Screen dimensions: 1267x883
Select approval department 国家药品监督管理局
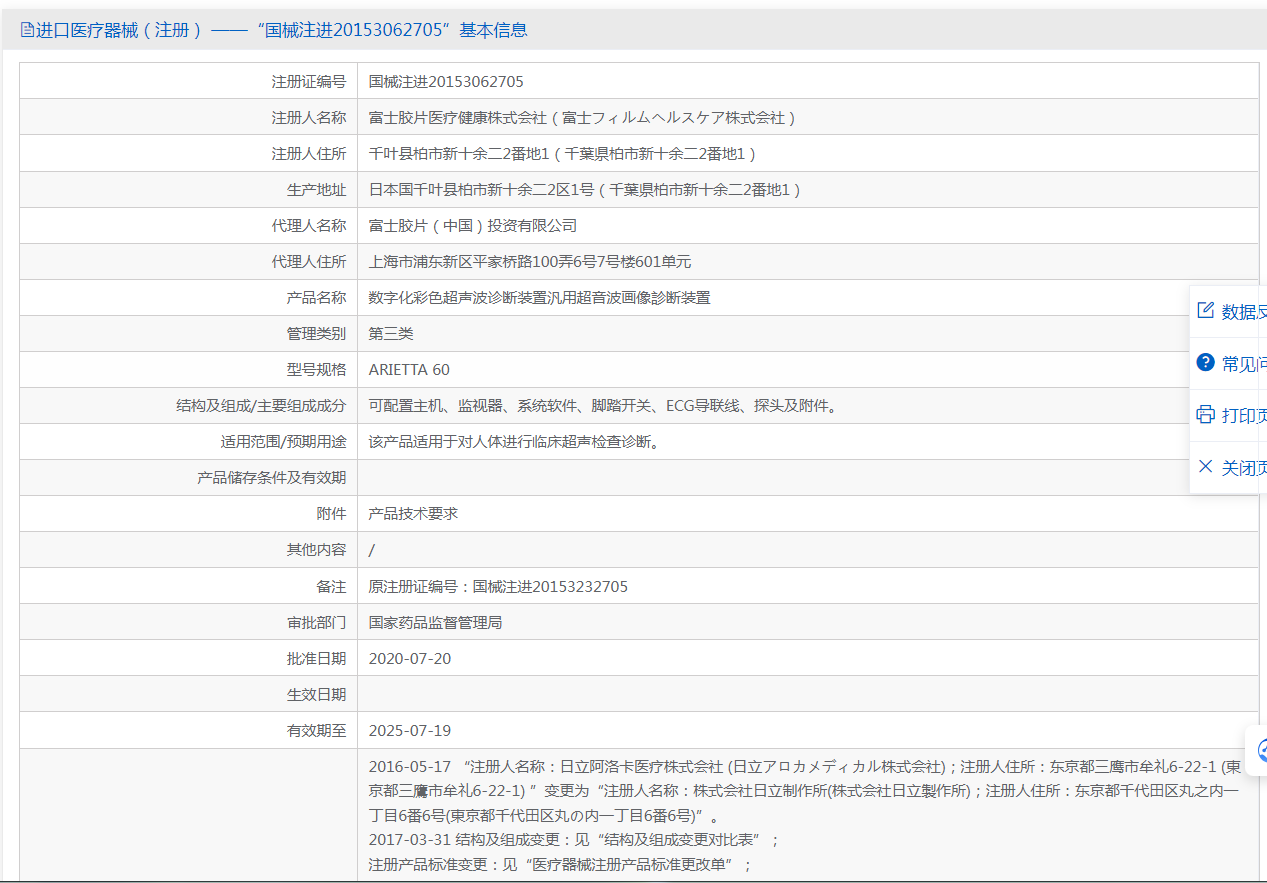(x=435, y=622)
